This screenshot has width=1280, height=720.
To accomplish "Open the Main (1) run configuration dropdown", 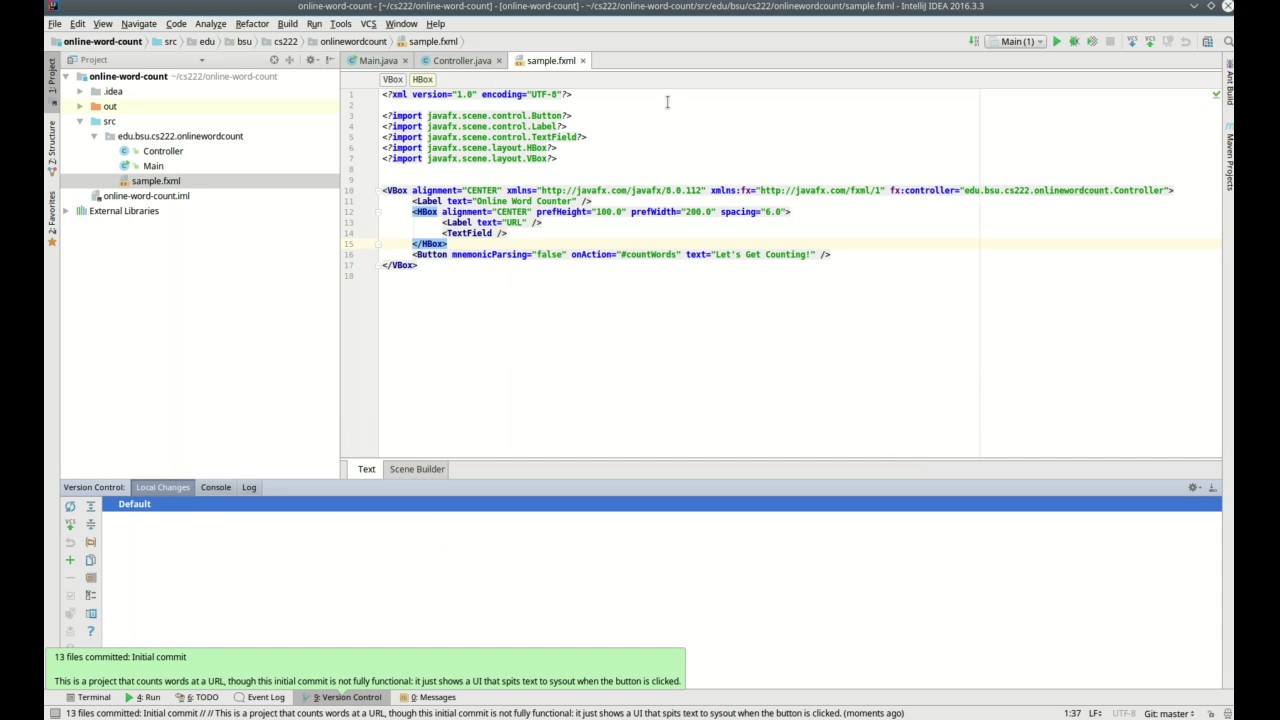I will pyautogui.click(x=1016, y=42).
